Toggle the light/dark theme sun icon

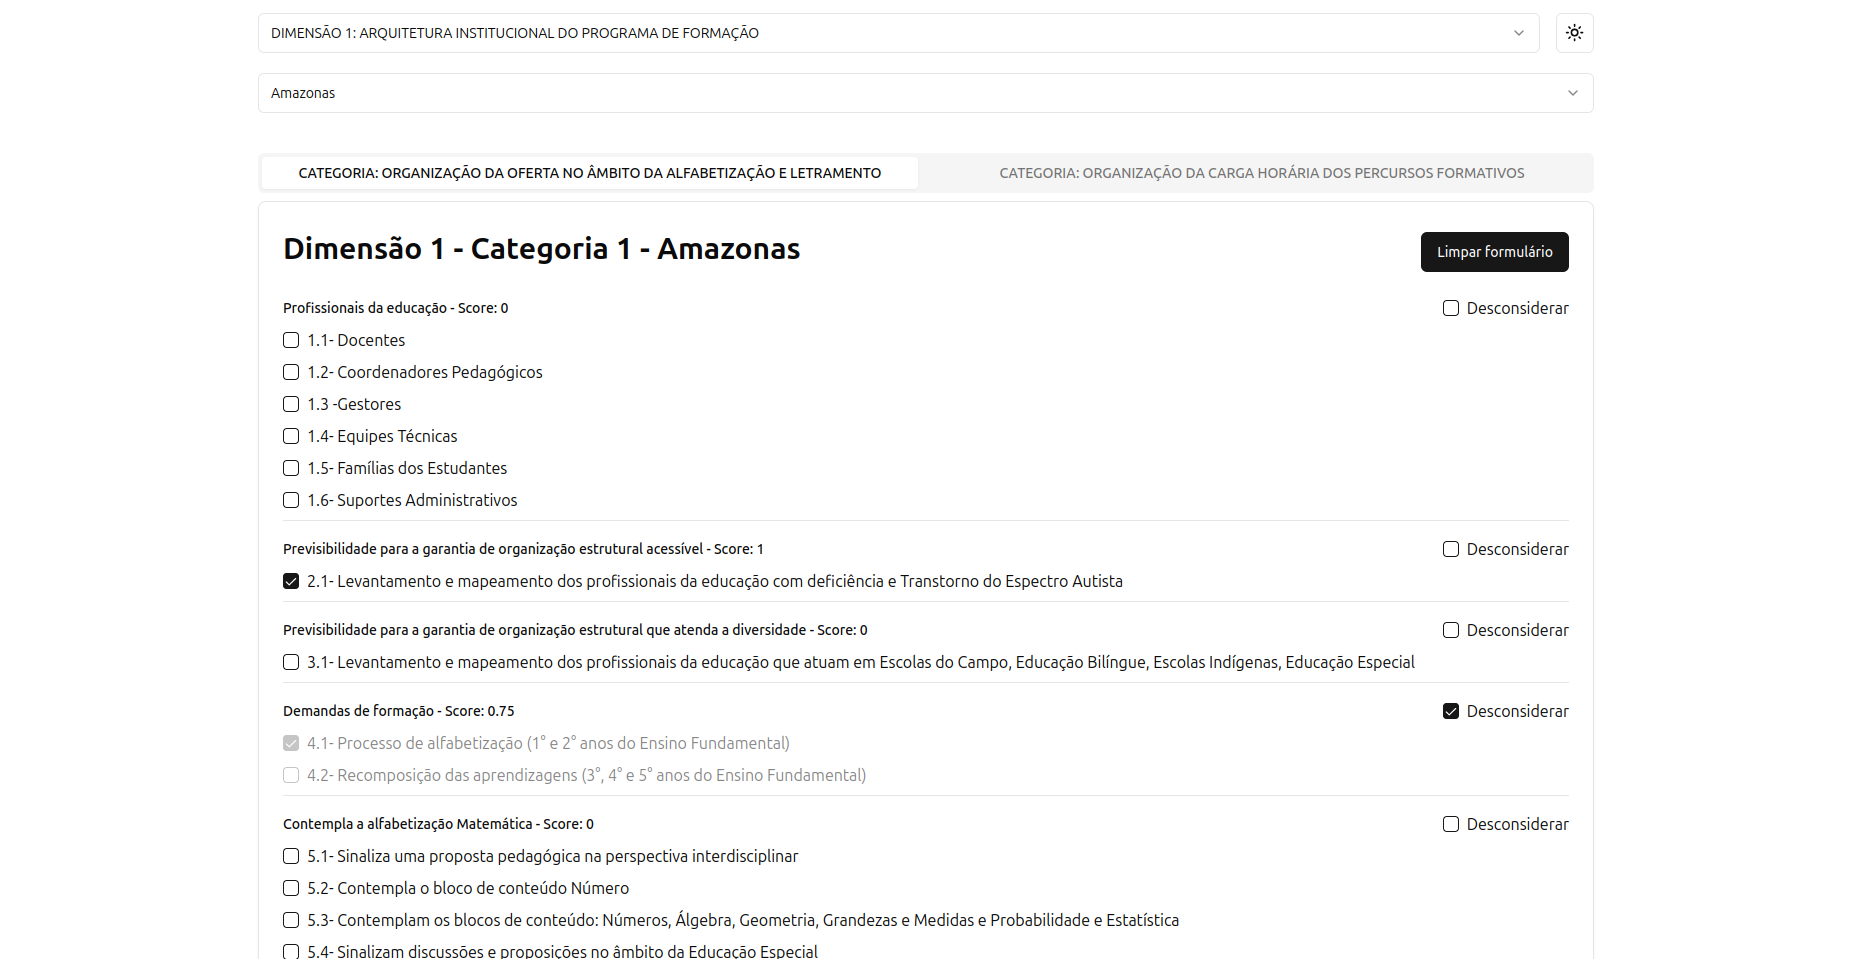tap(1574, 33)
